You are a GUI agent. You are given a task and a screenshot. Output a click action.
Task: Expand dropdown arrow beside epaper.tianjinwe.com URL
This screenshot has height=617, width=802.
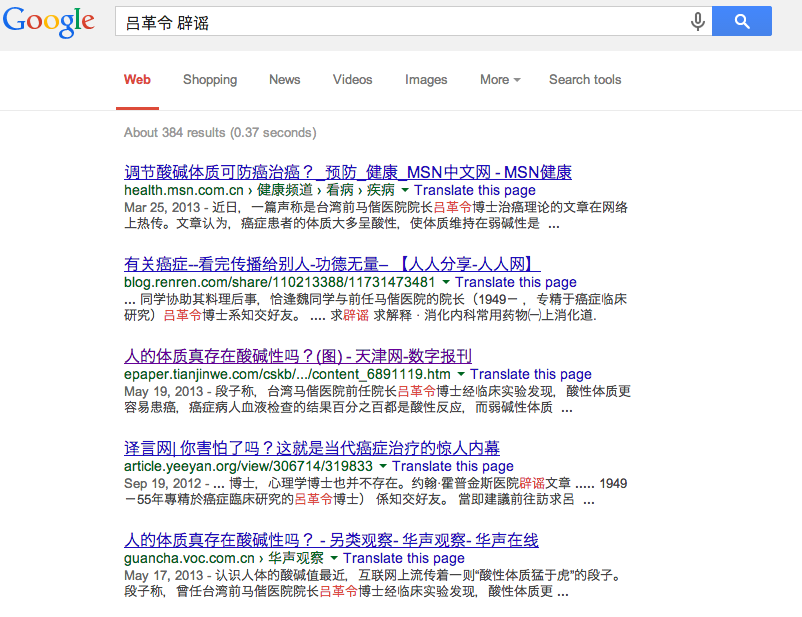click(461, 374)
